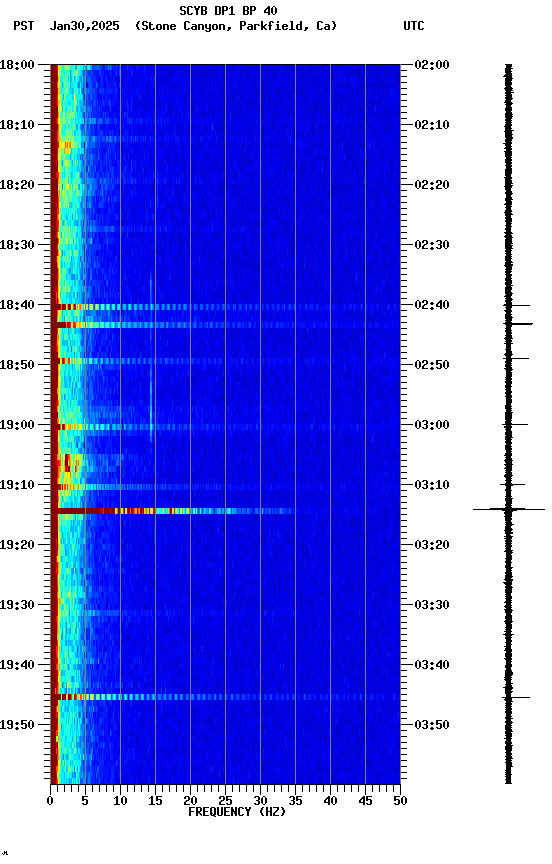Click the 19:45 event band in spectrogram
Image resolution: width=552 pixels, height=864 pixels.
225,698
